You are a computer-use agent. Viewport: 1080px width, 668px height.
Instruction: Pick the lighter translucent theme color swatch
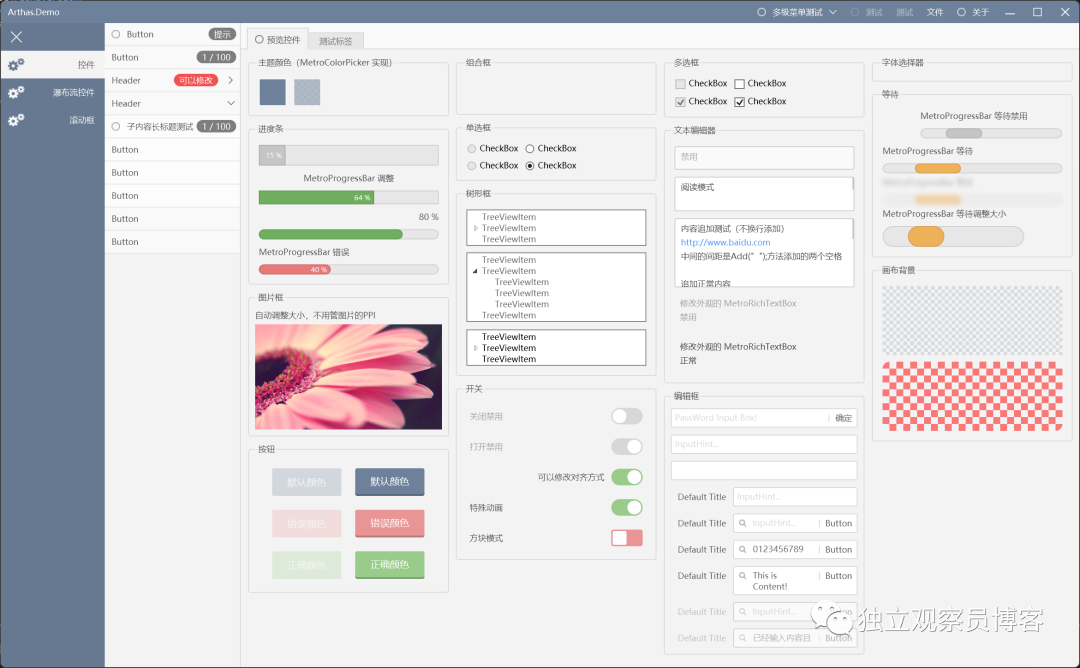click(x=307, y=92)
